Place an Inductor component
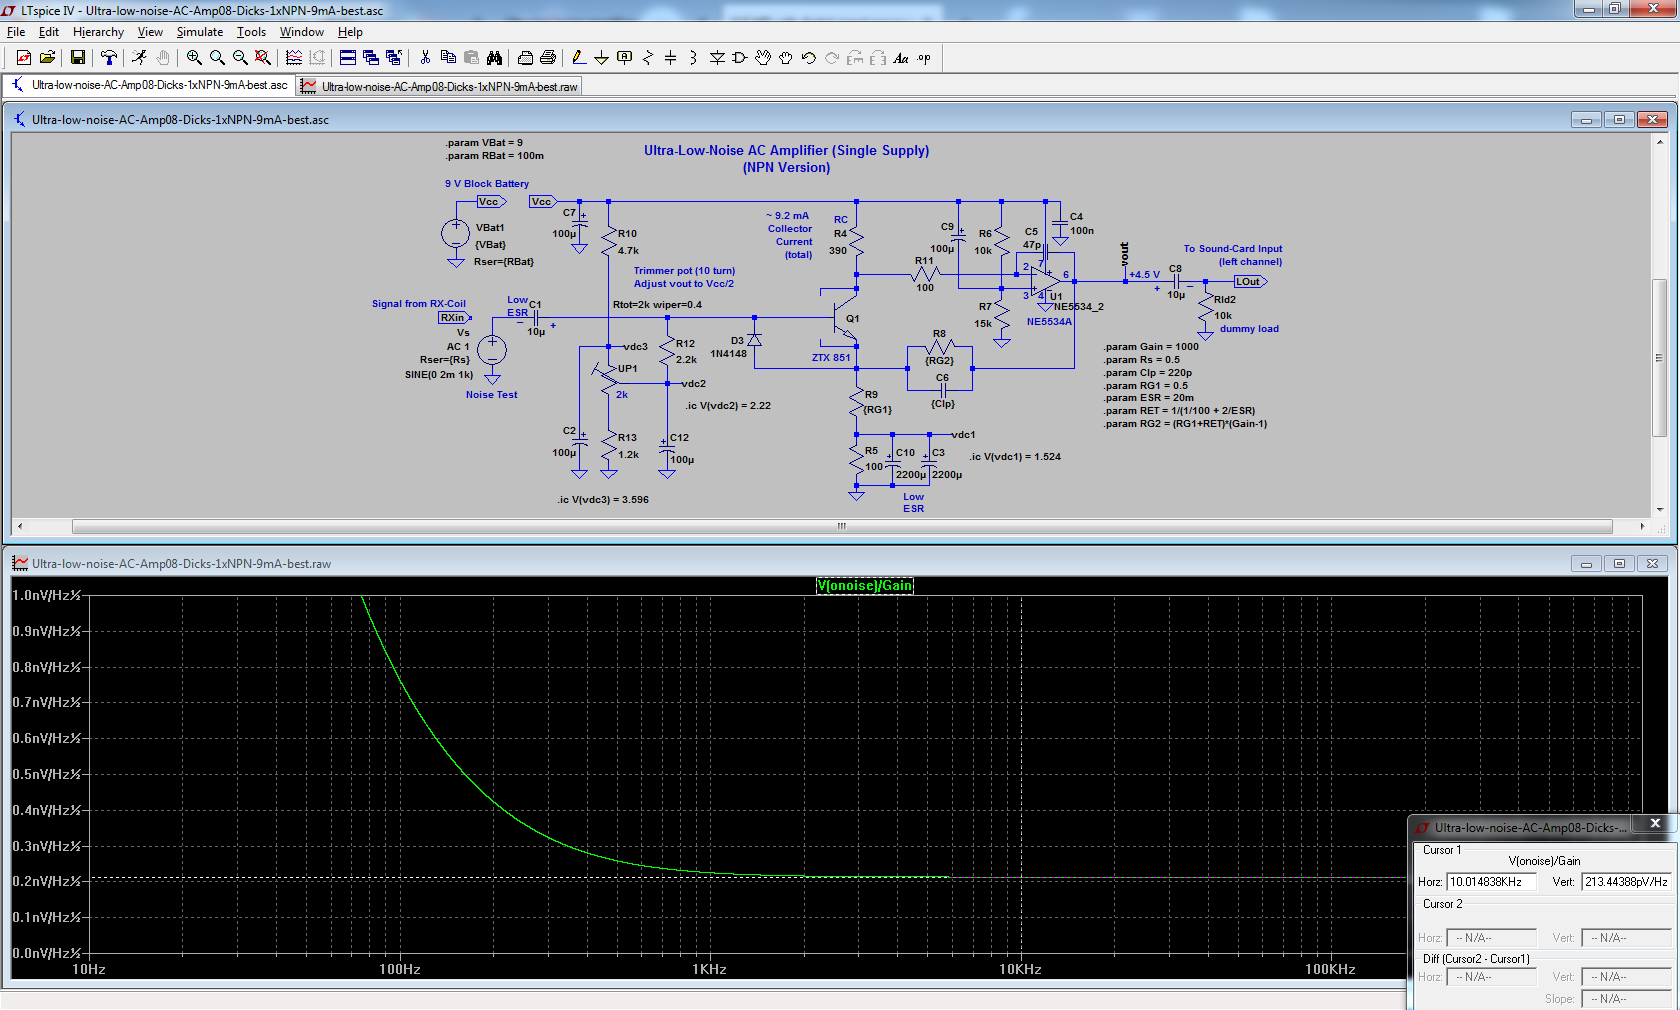 [693, 58]
